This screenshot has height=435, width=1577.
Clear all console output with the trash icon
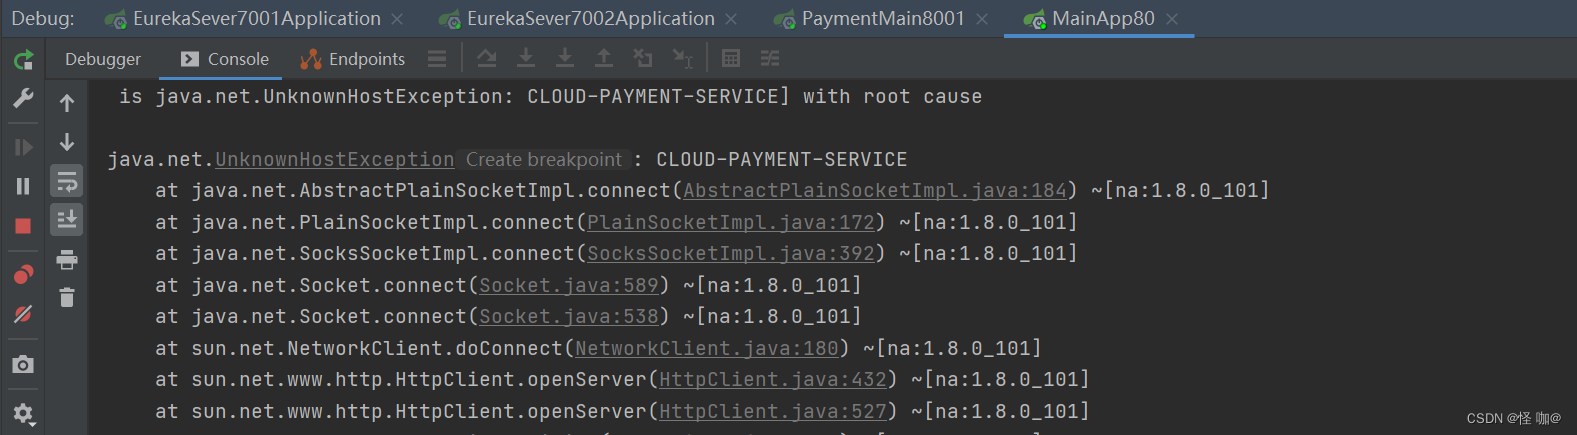[67, 297]
